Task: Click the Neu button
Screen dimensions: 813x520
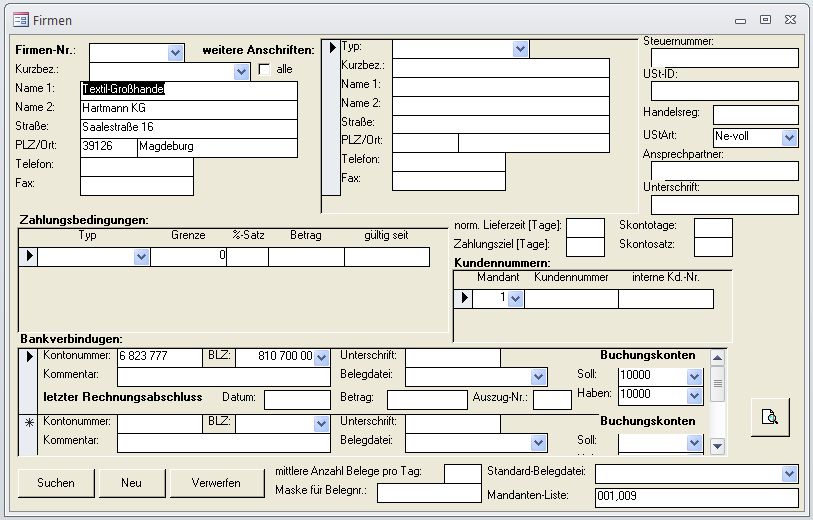Action: click(132, 483)
